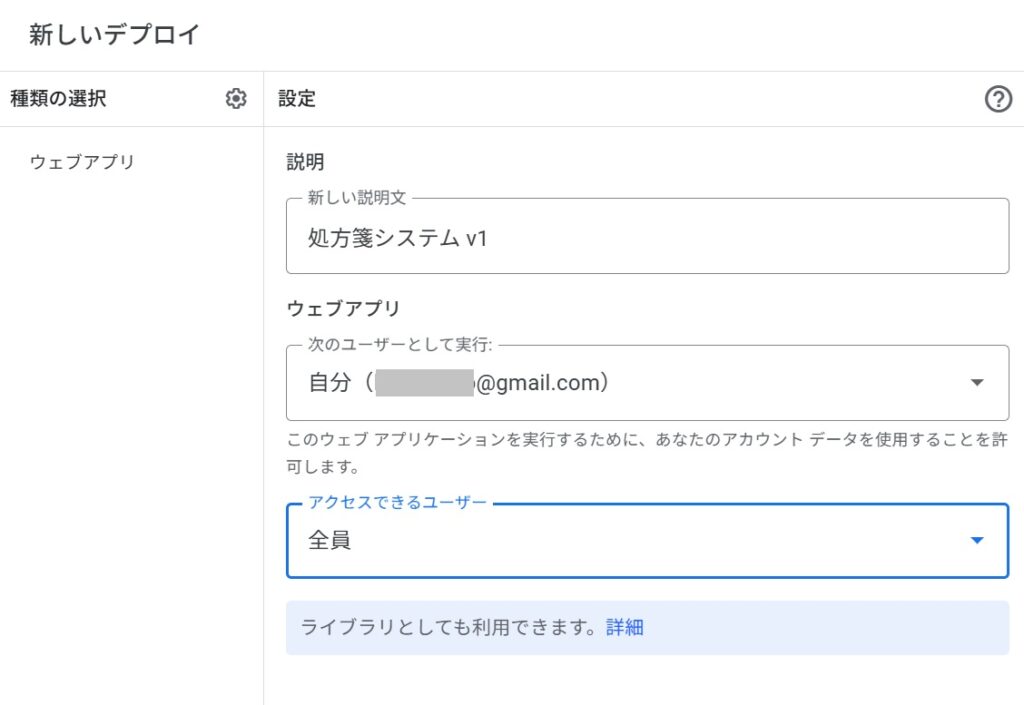Click the 自分 gmail.com account value
1024x705 pixels.
pos(460,382)
